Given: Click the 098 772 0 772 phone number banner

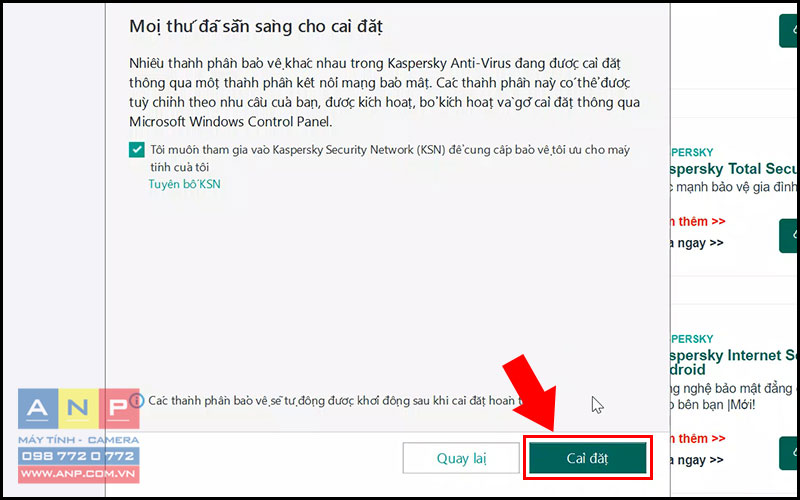Looking at the screenshot, I should point(79,456).
